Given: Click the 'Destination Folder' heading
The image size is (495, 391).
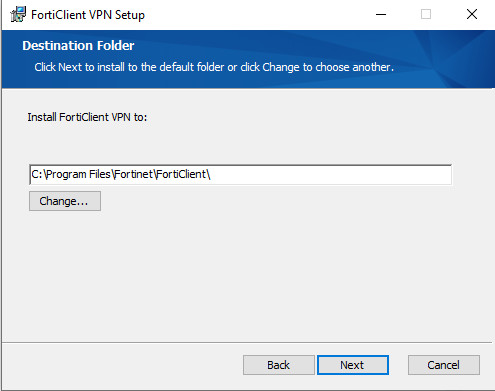Looking at the screenshot, I should [x=78, y=46].
